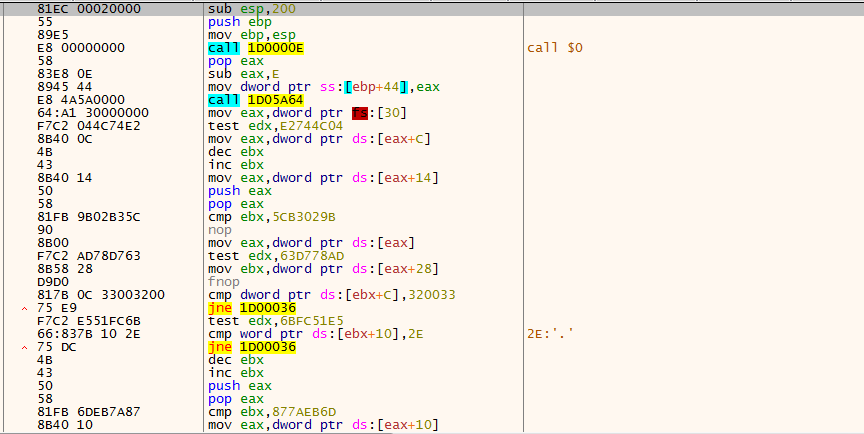
Task: Click opcode bytes '81FB 9B02B35C'
Action: tap(89, 217)
